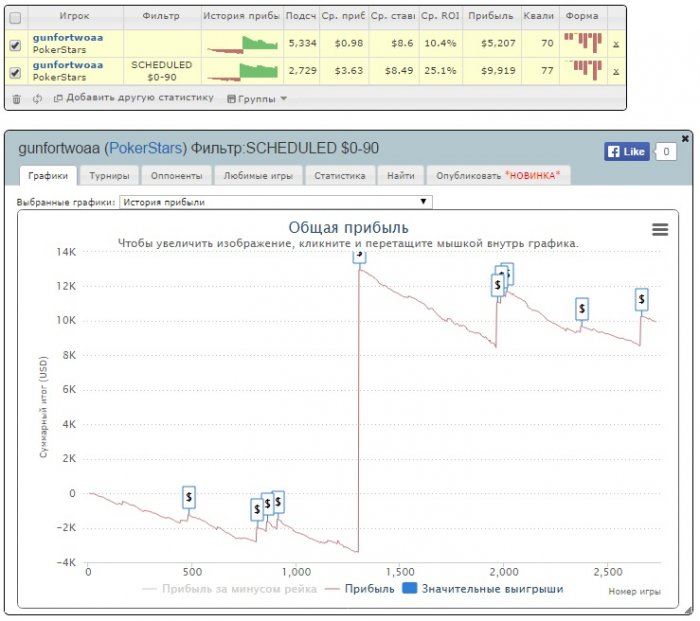Sort by 'Прибыль' column header
Image resolution: width=700 pixels, height=621 pixels.
pos(491,16)
